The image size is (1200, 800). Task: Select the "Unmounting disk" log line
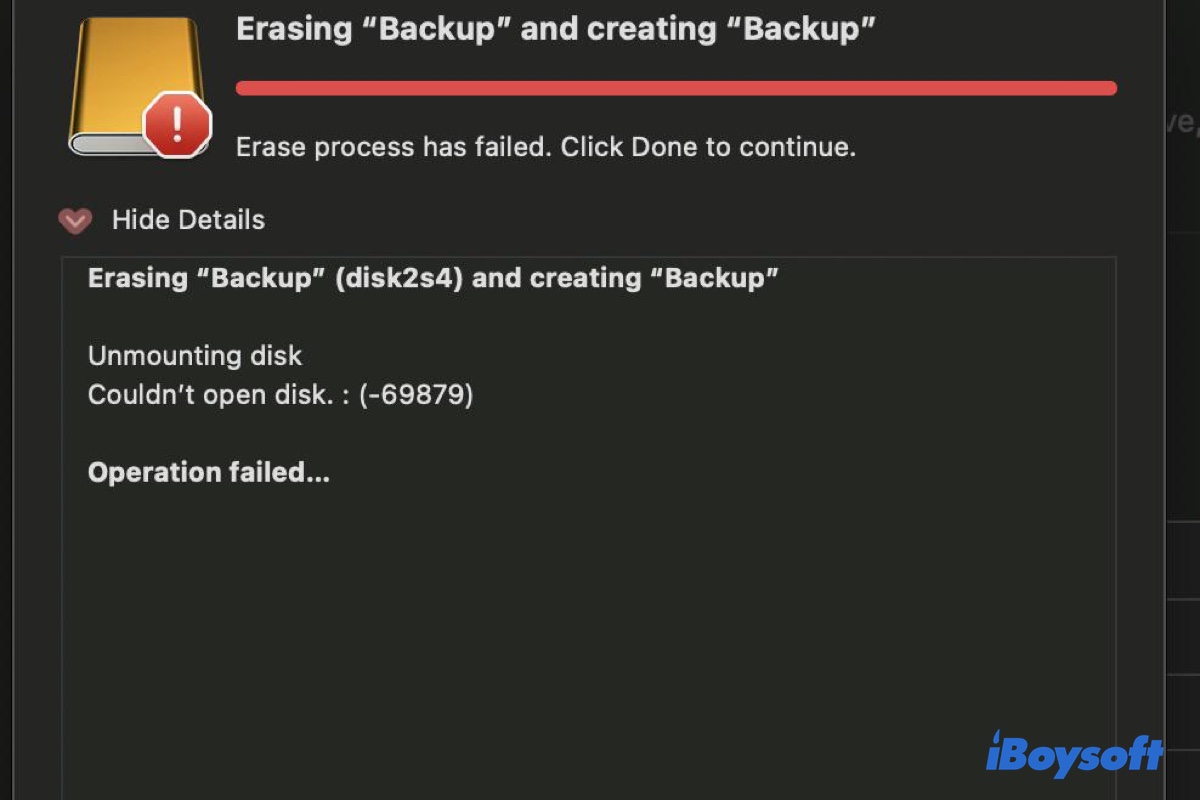[x=195, y=356]
